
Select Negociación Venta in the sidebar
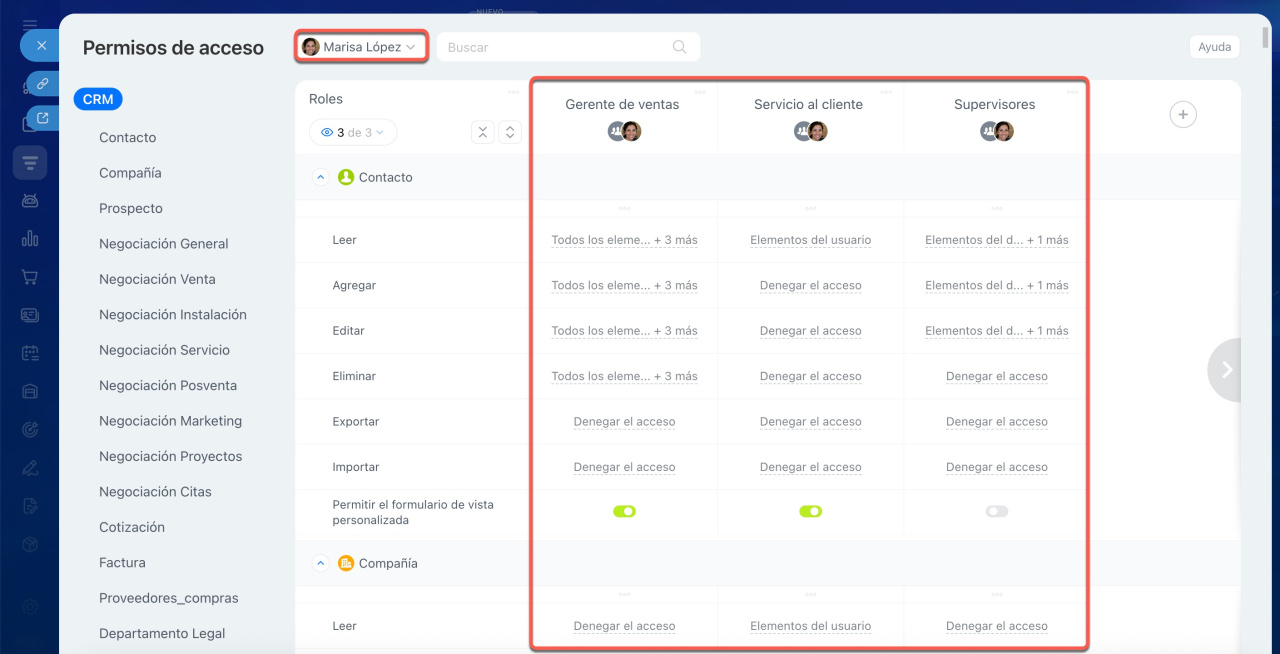point(157,279)
